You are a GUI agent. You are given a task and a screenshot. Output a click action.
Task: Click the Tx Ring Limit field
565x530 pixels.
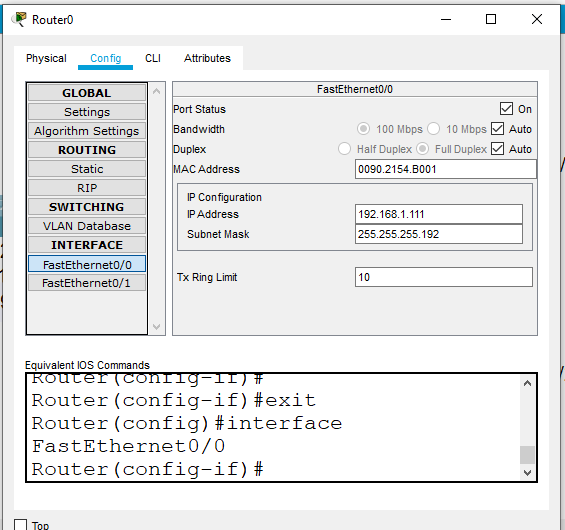pyautogui.click(x=444, y=277)
